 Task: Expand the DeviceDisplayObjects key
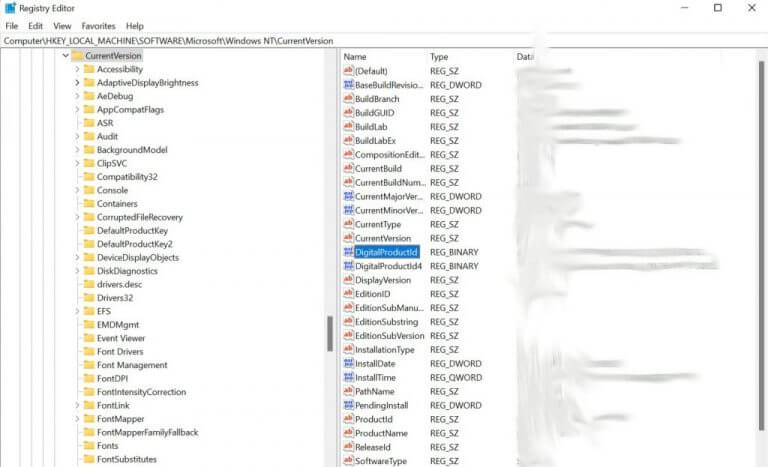tap(77, 257)
